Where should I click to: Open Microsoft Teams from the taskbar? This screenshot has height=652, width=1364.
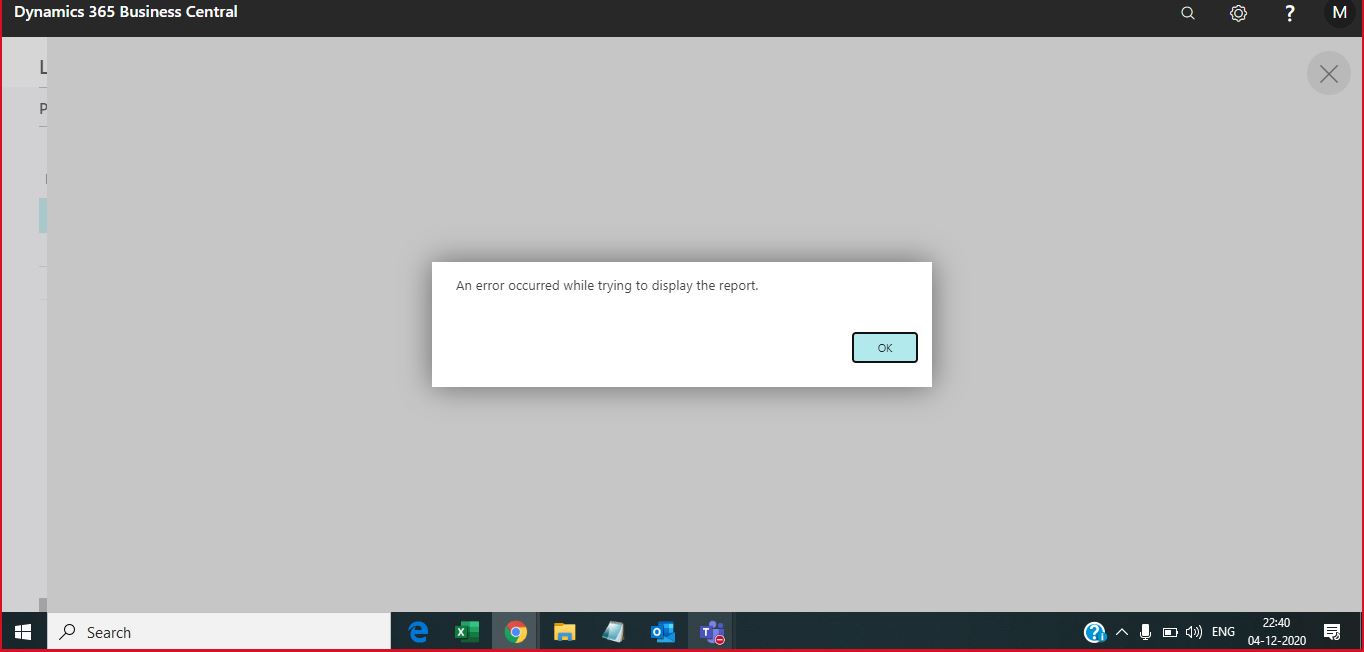(711, 631)
